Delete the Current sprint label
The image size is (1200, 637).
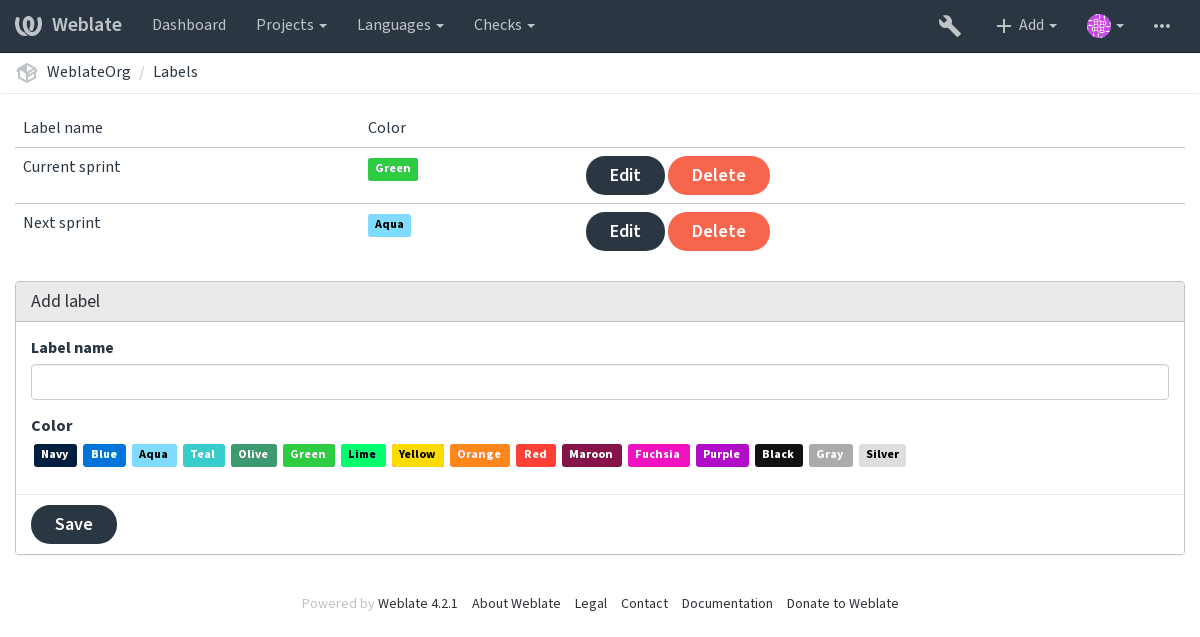[719, 175]
